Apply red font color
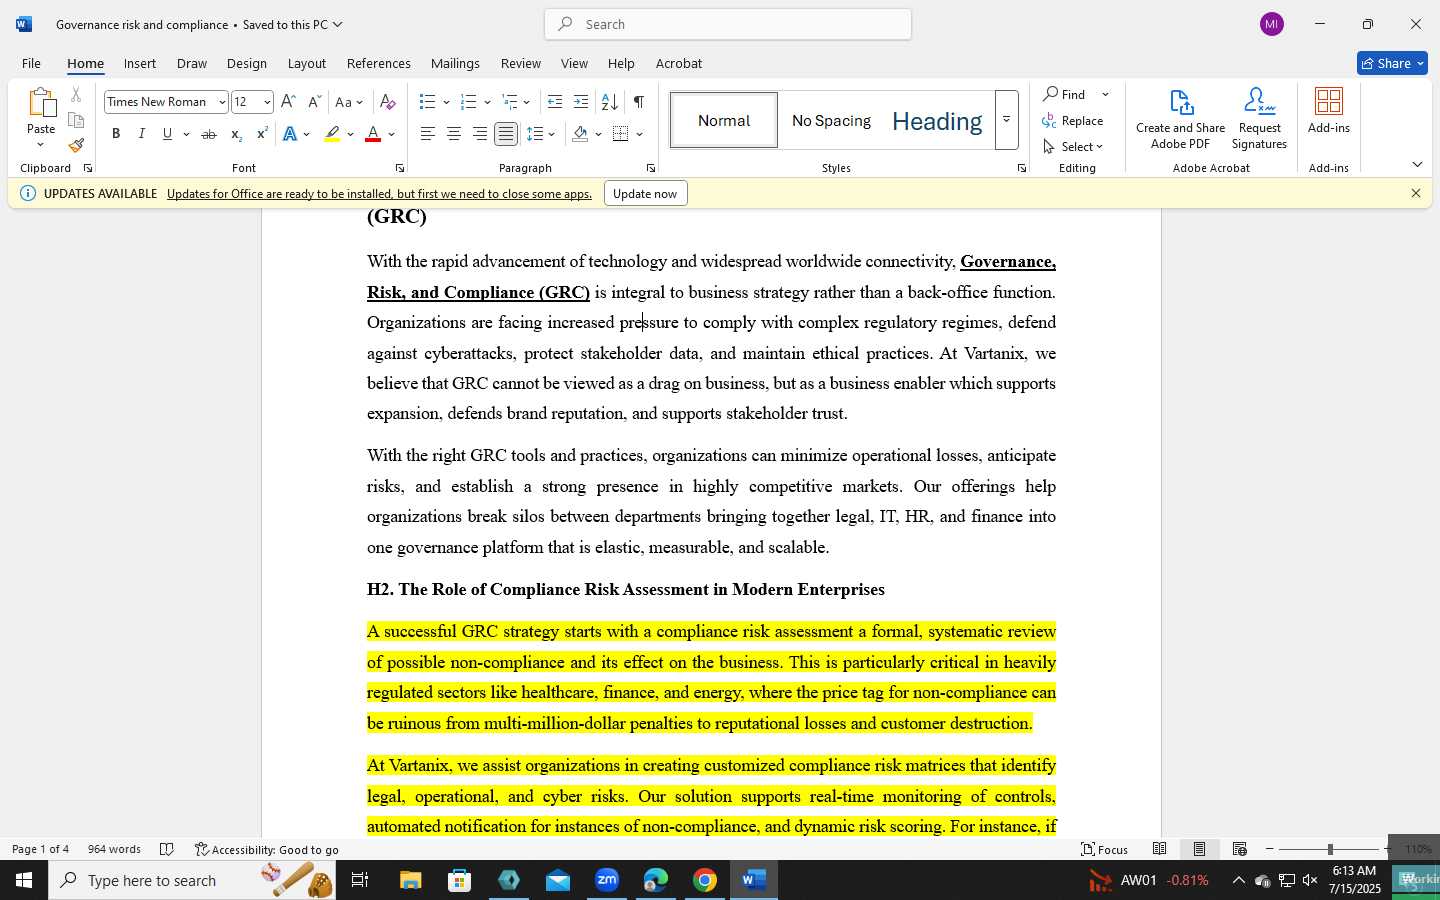This screenshot has height=900, width=1440. [373, 134]
